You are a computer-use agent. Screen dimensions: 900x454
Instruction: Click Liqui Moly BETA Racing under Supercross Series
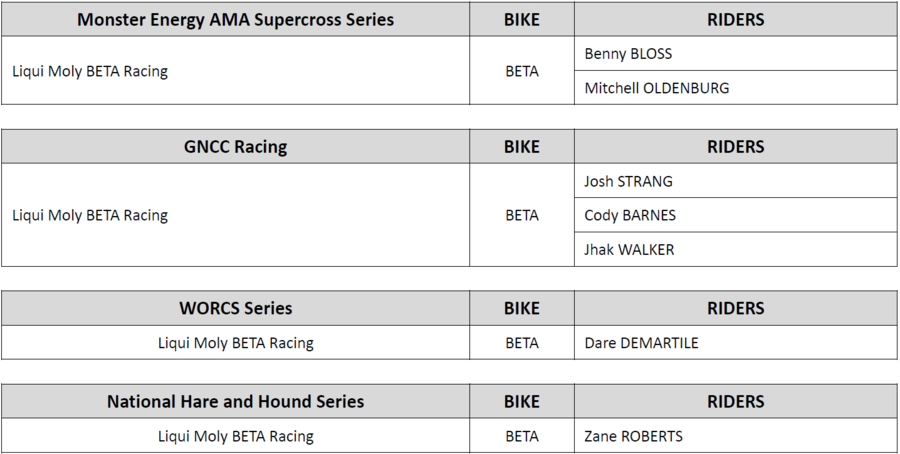(x=90, y=72)
